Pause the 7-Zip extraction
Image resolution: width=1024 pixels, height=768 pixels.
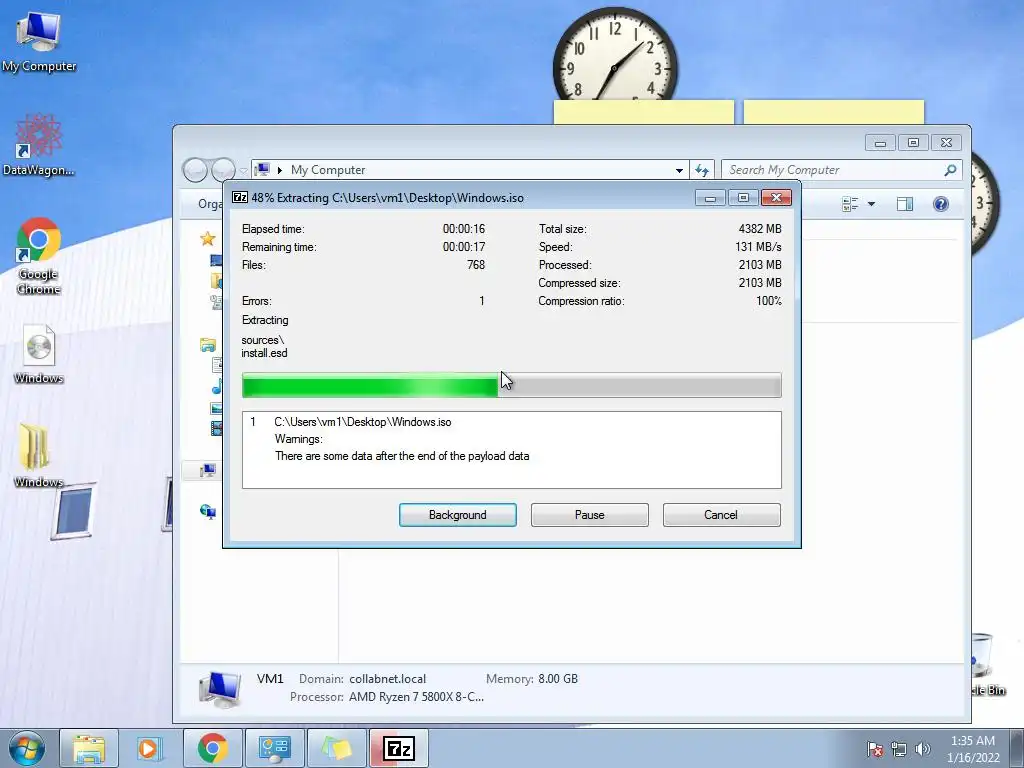[589, 515]
